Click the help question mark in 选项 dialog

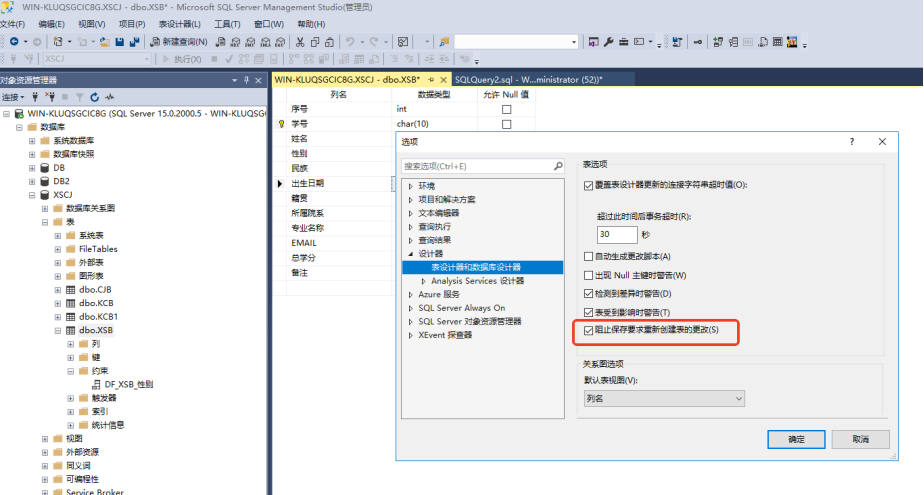click(x=852, y=141)
